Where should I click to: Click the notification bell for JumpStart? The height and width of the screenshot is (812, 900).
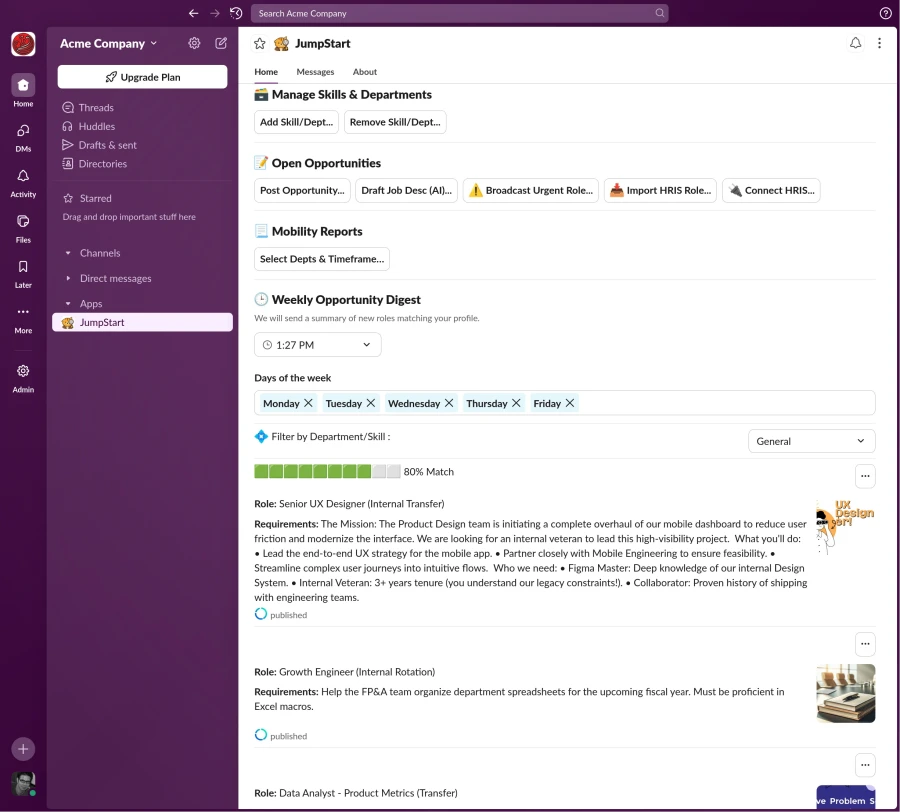pyautogui.click(x=855, y=43)
